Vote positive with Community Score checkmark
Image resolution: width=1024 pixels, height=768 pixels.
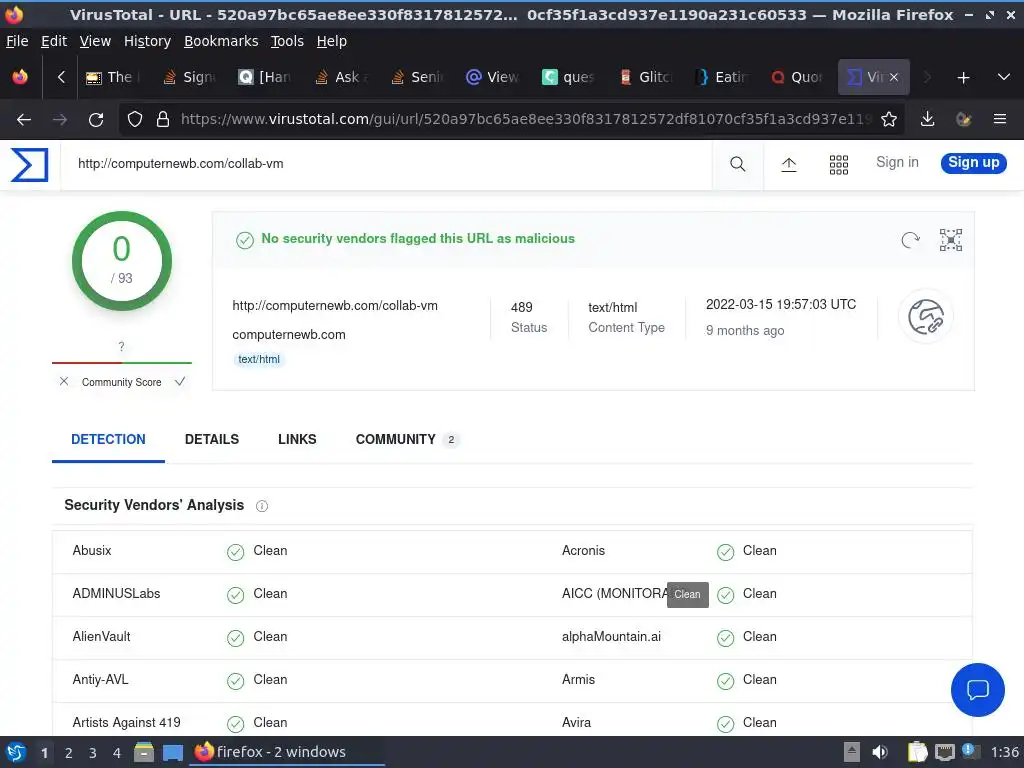click(x=180, y=381)
